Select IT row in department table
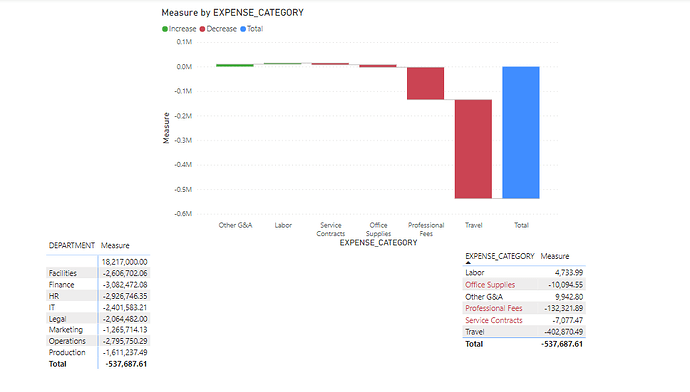This screenshot has width=690, height=392. click(98, 308)
